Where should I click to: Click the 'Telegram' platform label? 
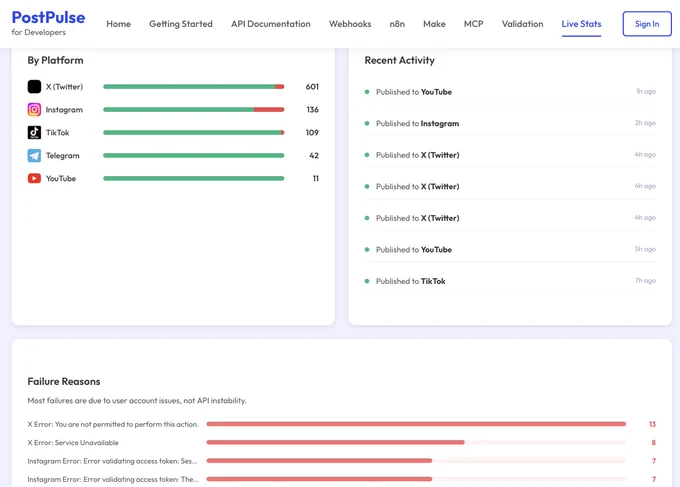(x=62, y=155)
